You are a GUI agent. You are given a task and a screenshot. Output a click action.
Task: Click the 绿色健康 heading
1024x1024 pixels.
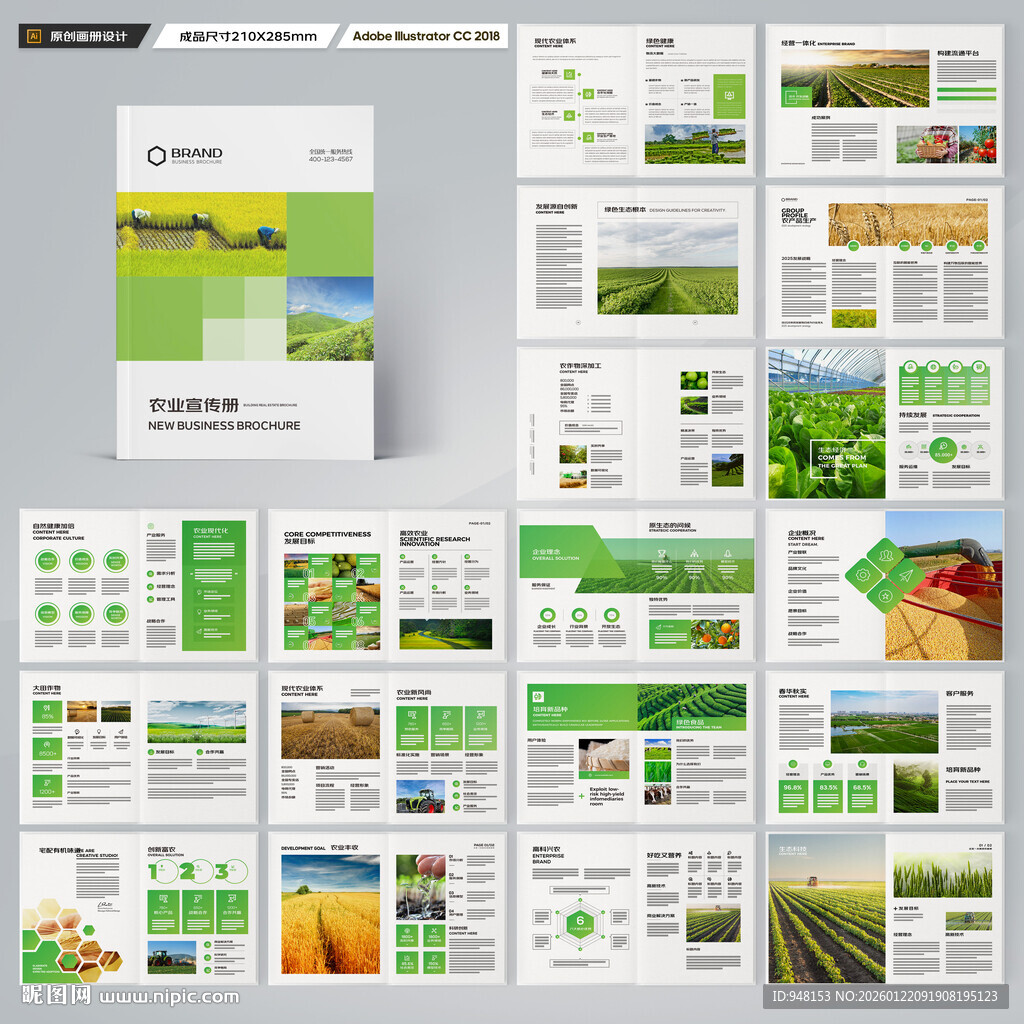point(660,40)
